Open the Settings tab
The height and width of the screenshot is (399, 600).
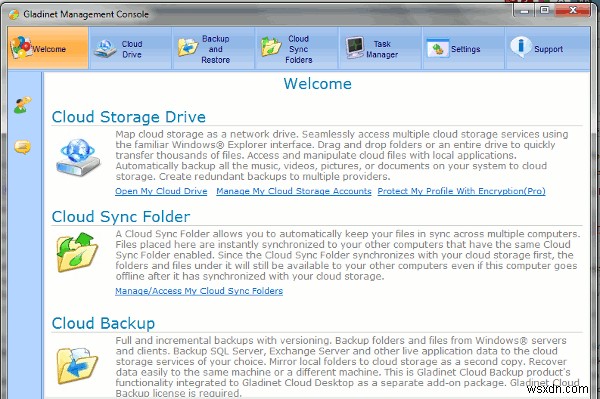pyautogui.click(x=464, y=48)
